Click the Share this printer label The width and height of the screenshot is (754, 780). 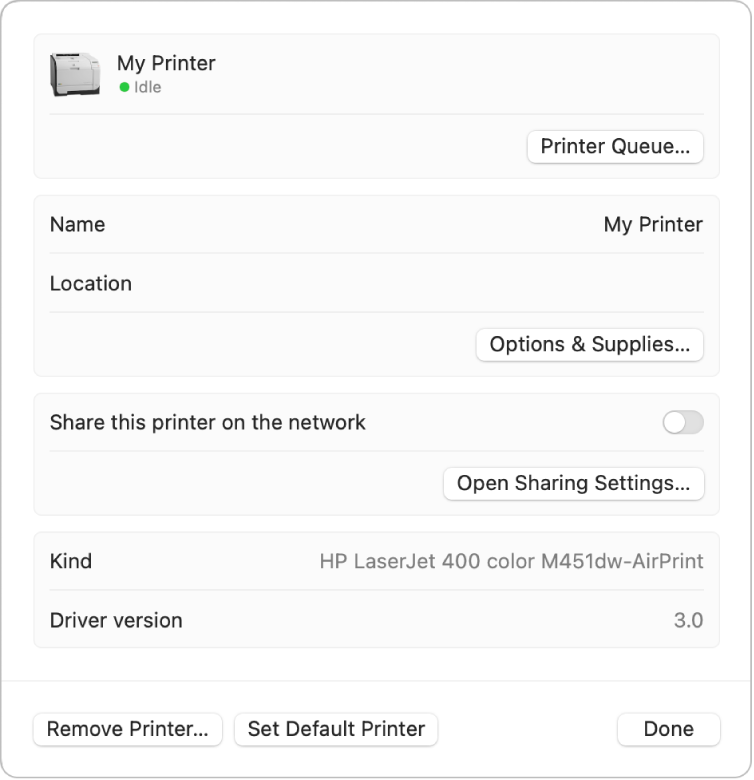tap(208, 423)
